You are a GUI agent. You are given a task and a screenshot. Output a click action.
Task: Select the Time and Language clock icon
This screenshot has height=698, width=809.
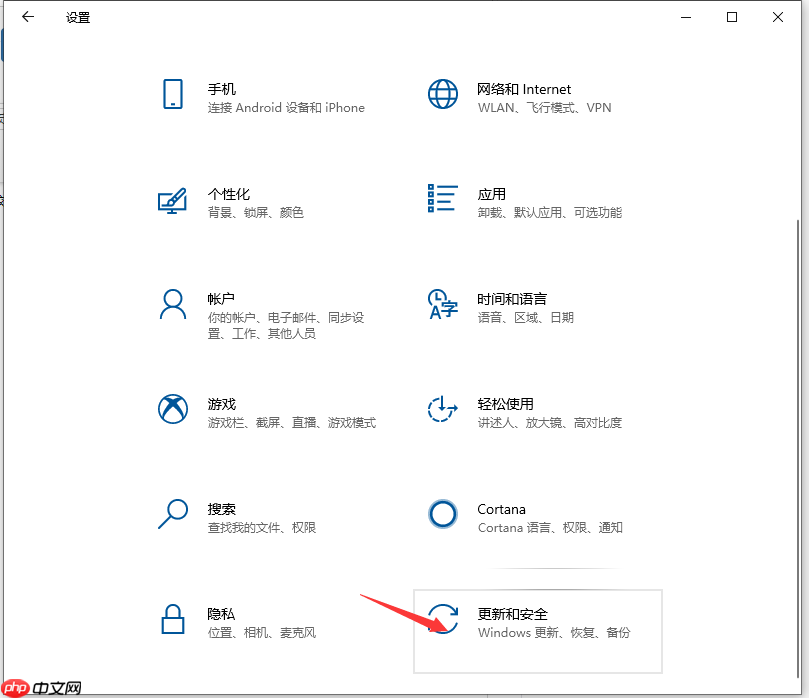click(442, 305)
